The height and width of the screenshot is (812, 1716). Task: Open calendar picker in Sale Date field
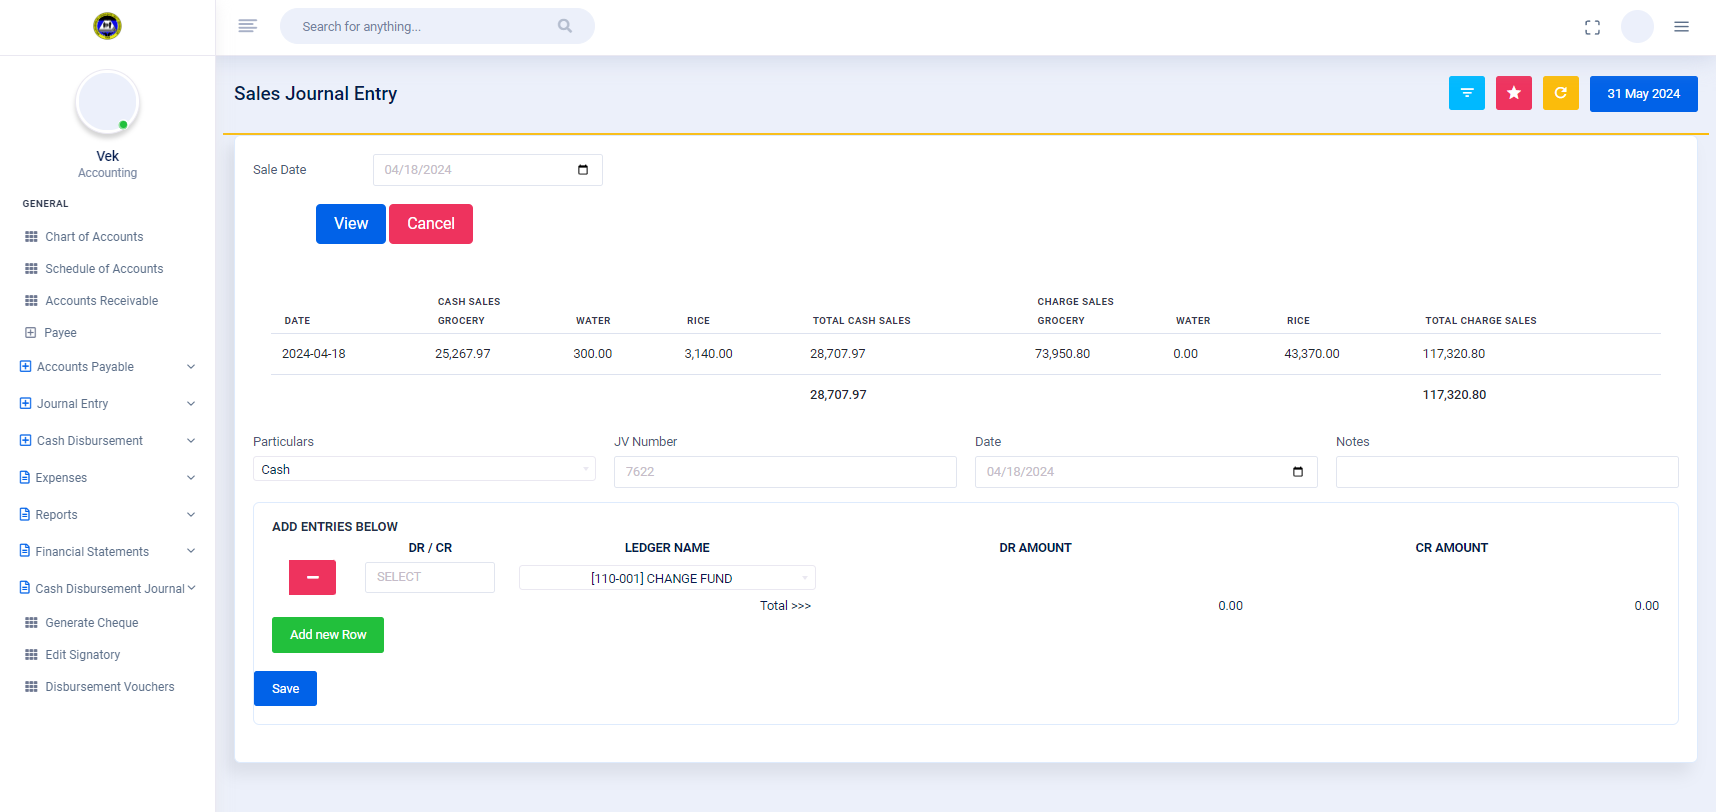coord(583,170)
